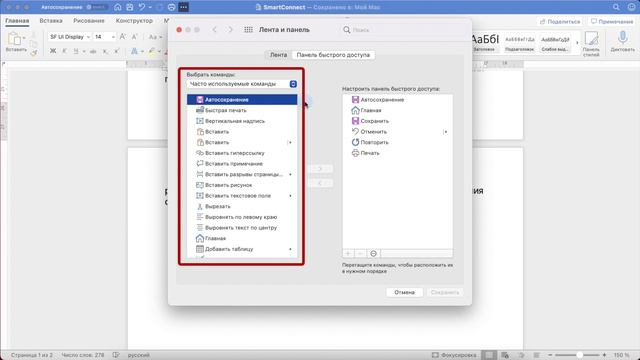Click Фокусировка in the status bar
The width and height of the screenshot is (640, 360).
click(453, 355)
